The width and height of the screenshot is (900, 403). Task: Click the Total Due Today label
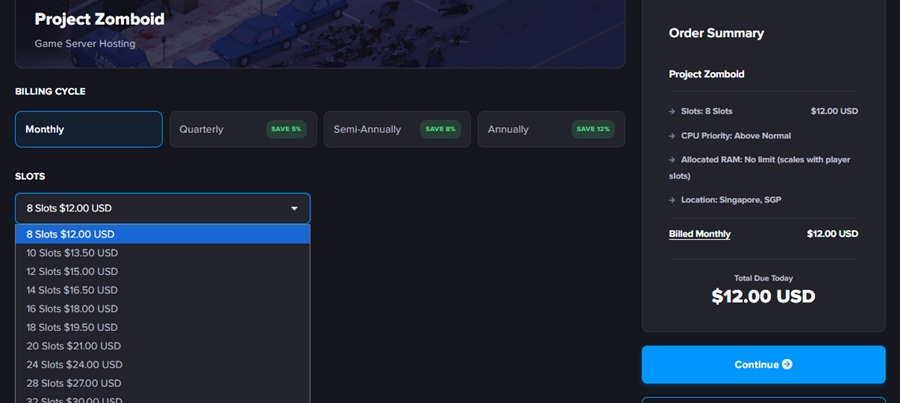tap(763, 278)
